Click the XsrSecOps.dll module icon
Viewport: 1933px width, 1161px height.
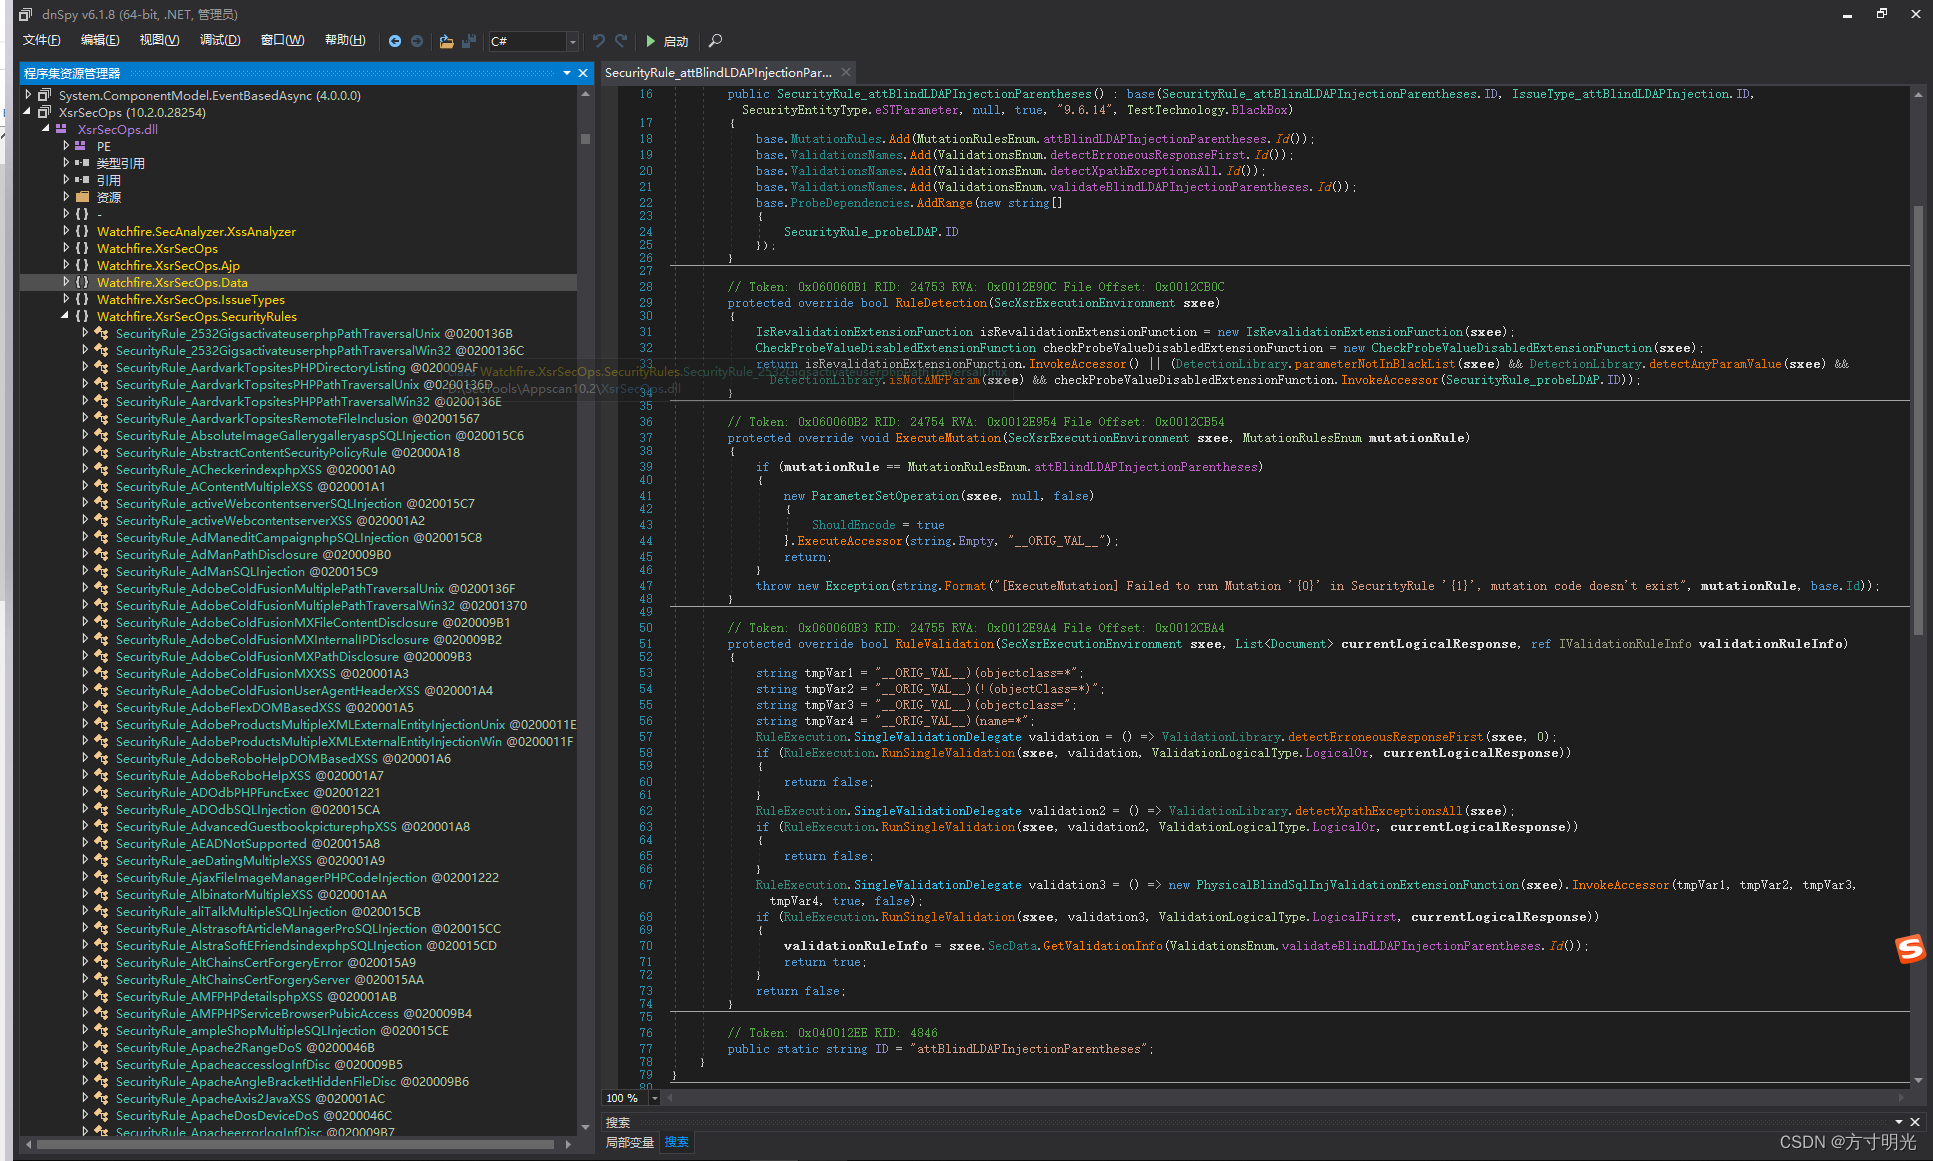63,129
